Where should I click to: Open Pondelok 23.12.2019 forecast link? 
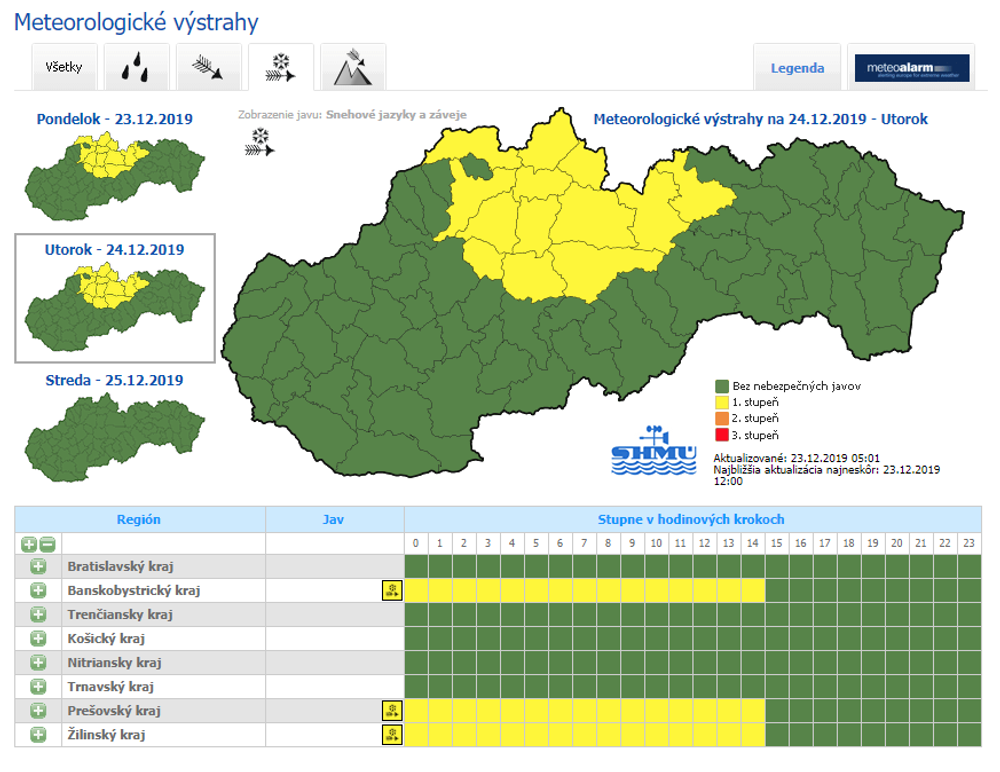114,119
